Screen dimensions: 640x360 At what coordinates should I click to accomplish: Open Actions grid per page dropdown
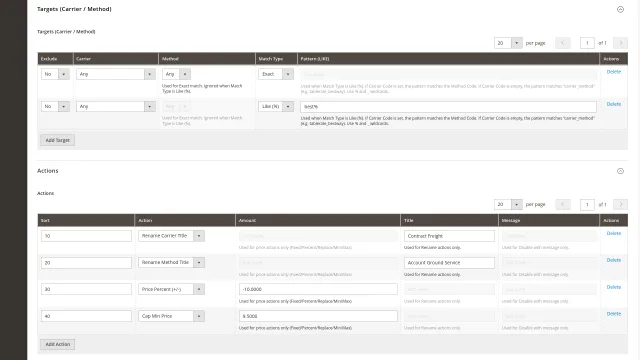coord(508,204)
